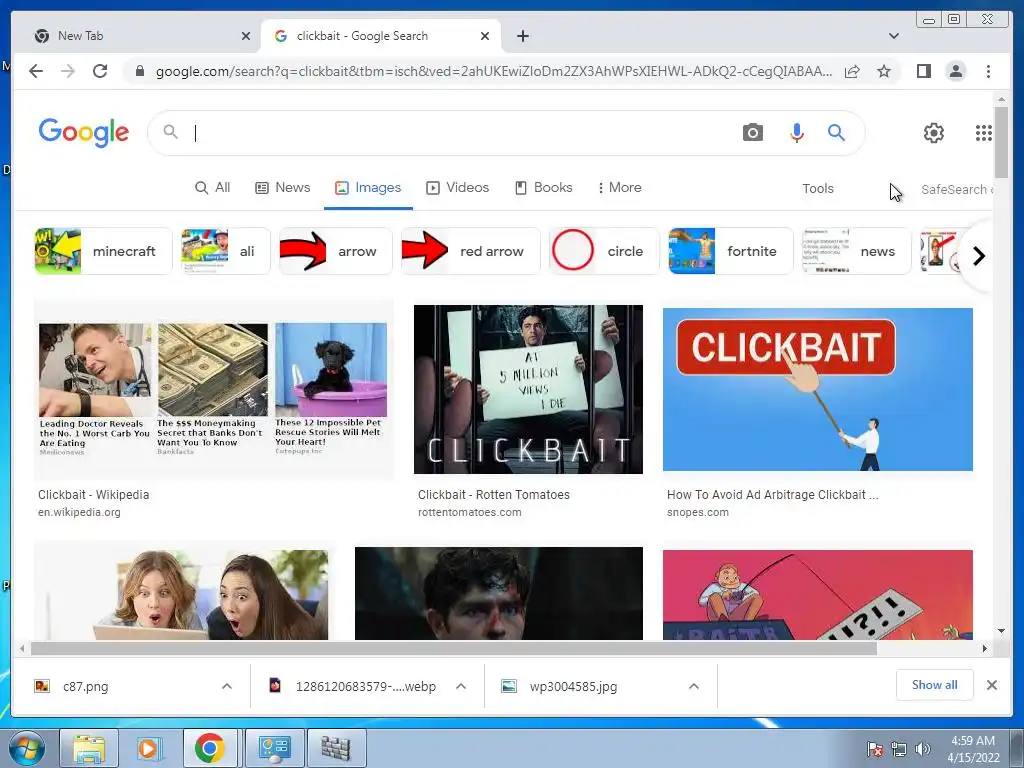Click Show all downloads
The width and height of the screenshot is (1024, 768).
point(935,685)
